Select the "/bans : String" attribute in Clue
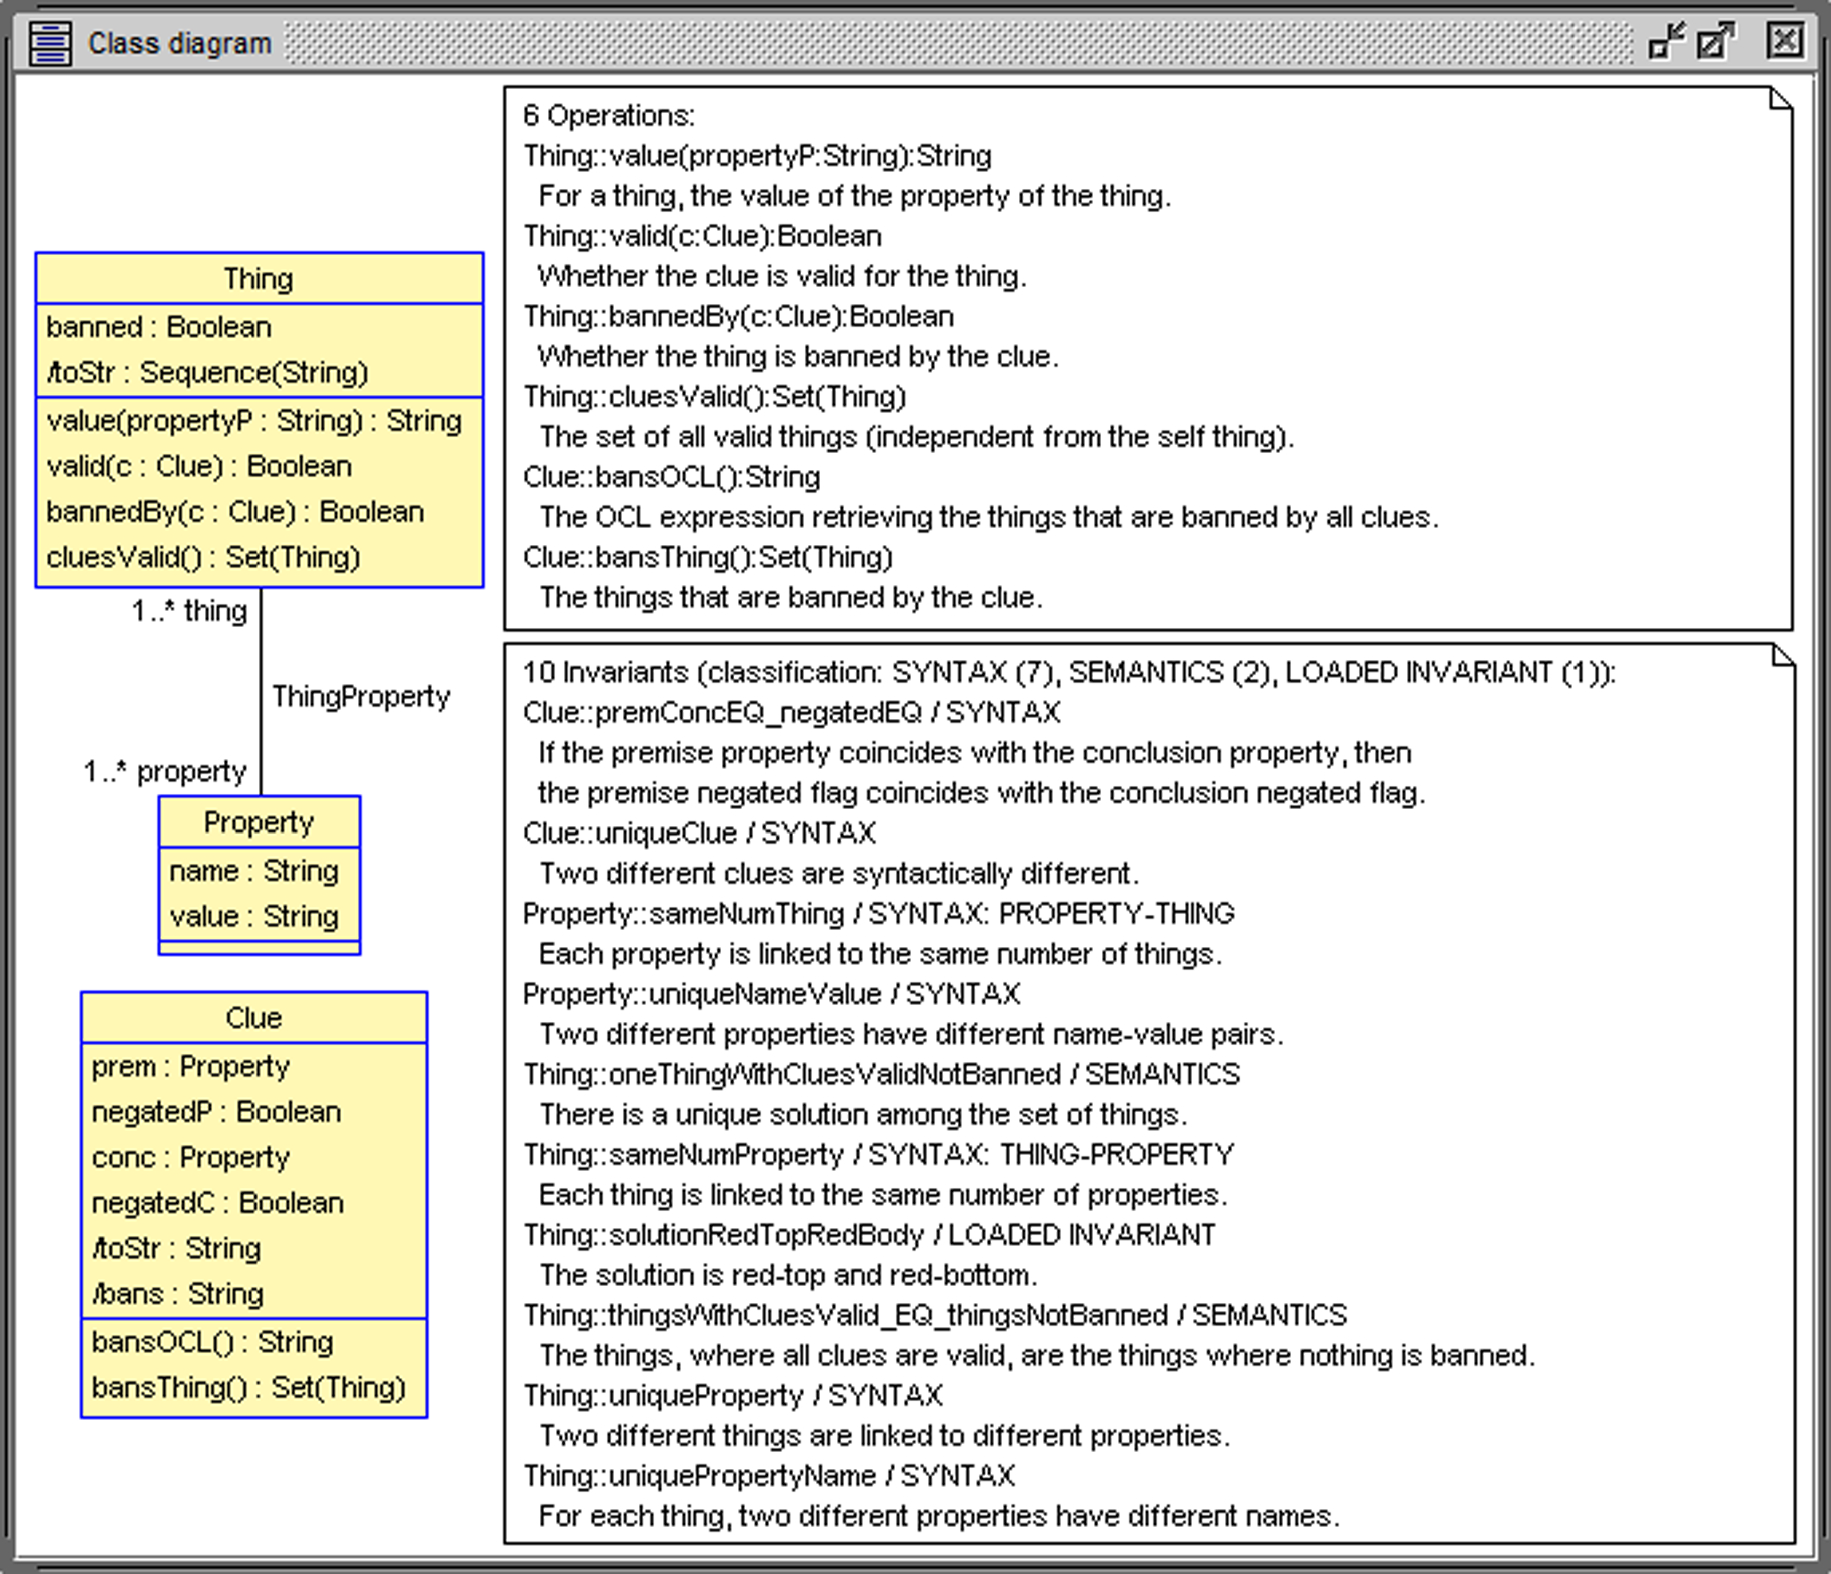Screen dimensions: 1831x1574 178,1294
